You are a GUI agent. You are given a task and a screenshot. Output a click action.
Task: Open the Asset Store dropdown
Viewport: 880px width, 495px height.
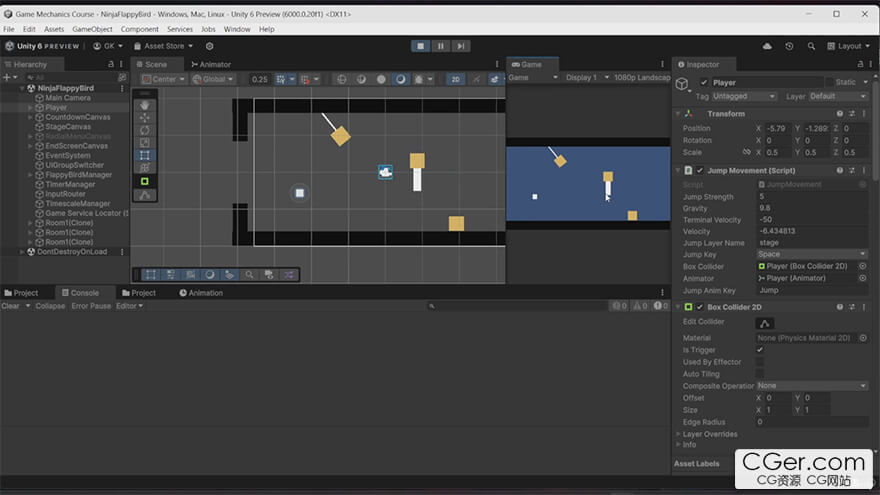(163, 46)
